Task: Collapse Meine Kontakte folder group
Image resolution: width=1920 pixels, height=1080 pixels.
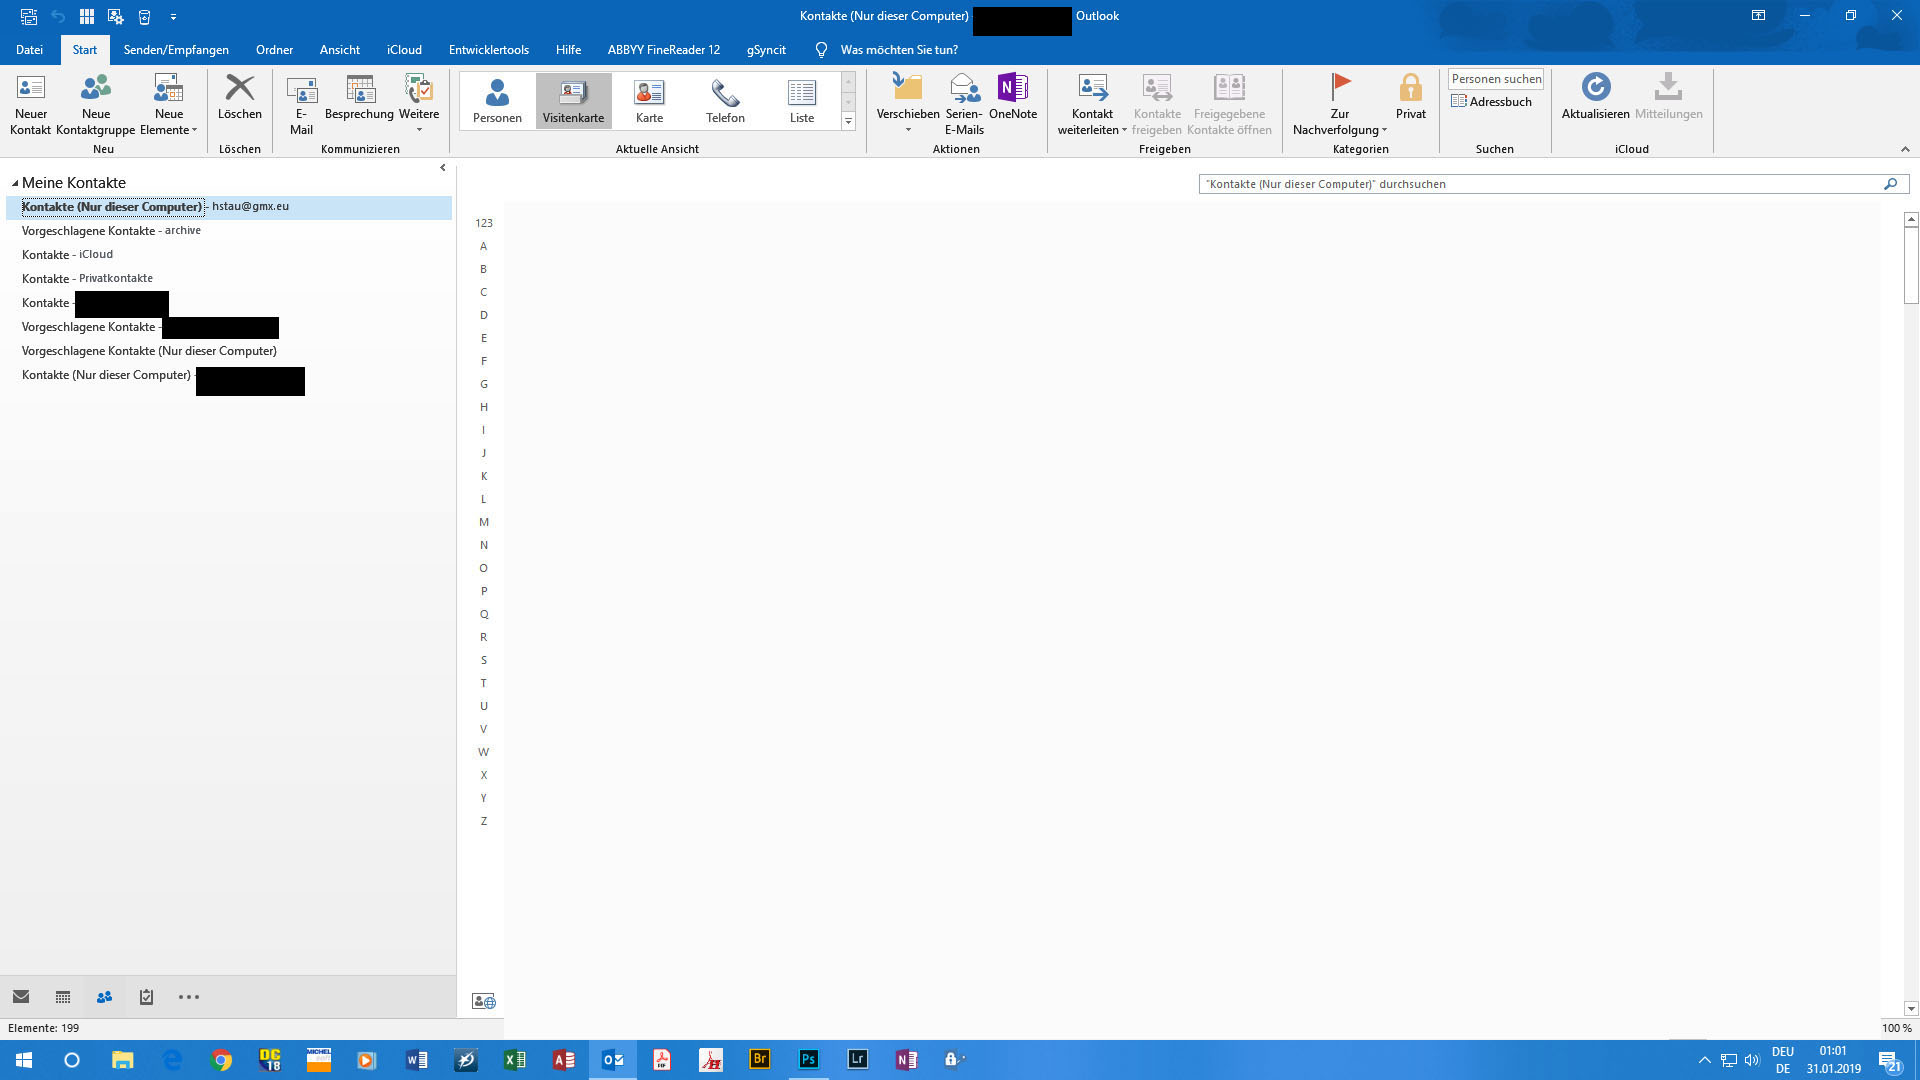Action: coord(15,183)
